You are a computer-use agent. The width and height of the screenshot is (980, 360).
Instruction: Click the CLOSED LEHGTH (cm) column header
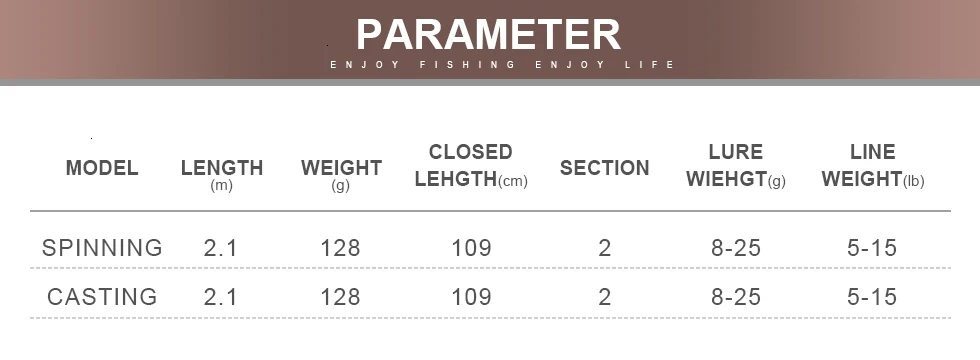(471, 166)
